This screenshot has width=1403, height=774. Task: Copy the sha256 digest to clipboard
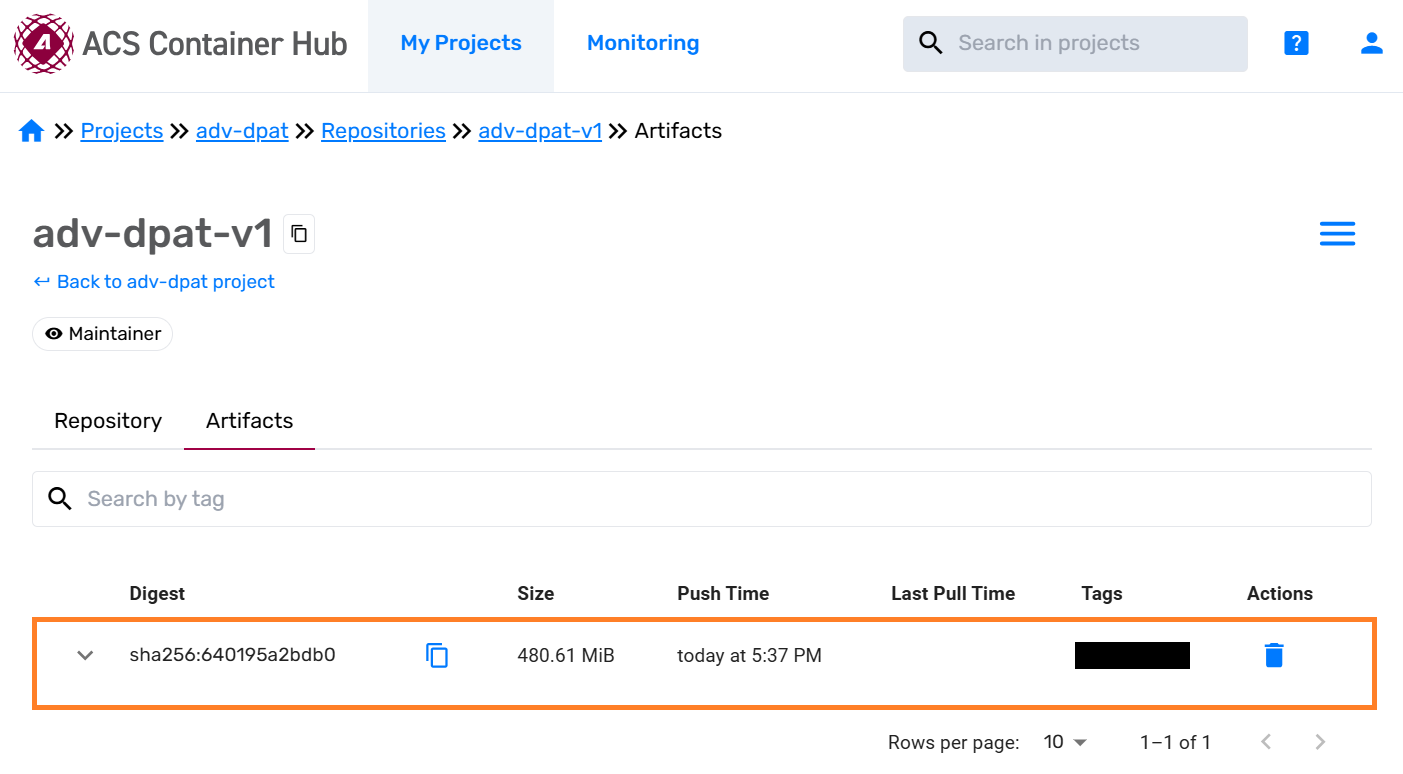(x=437, y=656)
